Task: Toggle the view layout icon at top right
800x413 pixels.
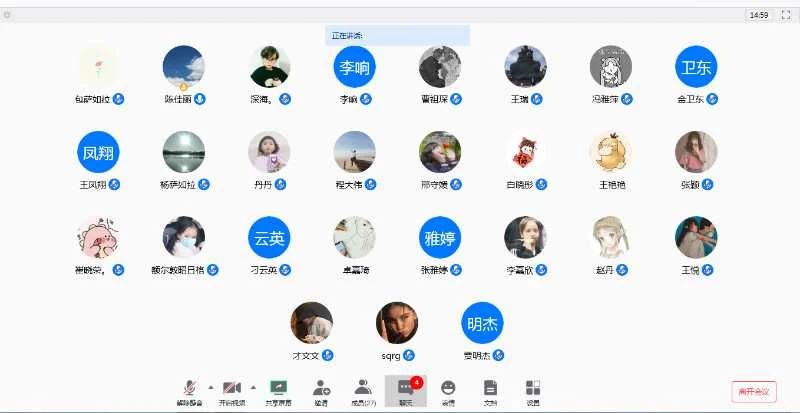Action: click(785, 15)
